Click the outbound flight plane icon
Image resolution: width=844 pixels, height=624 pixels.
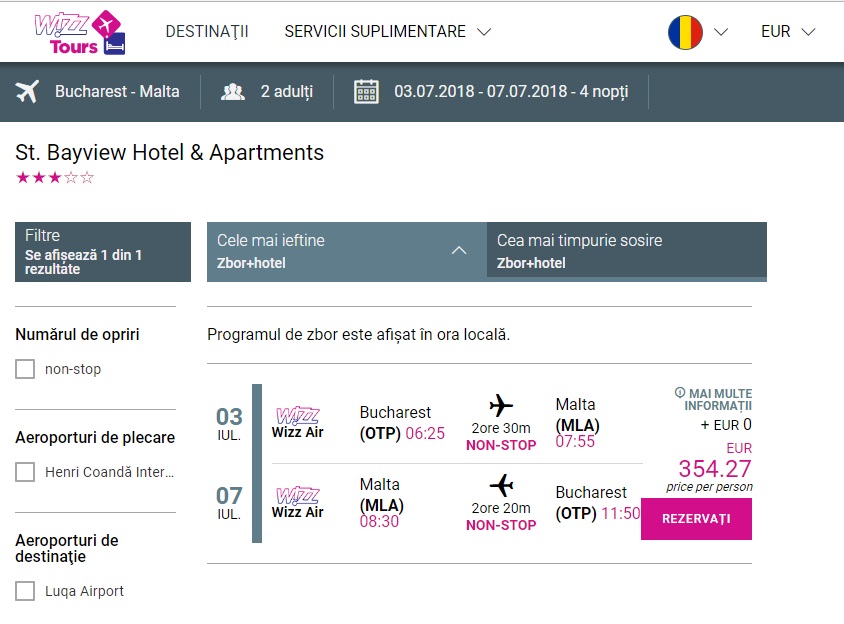501,405
